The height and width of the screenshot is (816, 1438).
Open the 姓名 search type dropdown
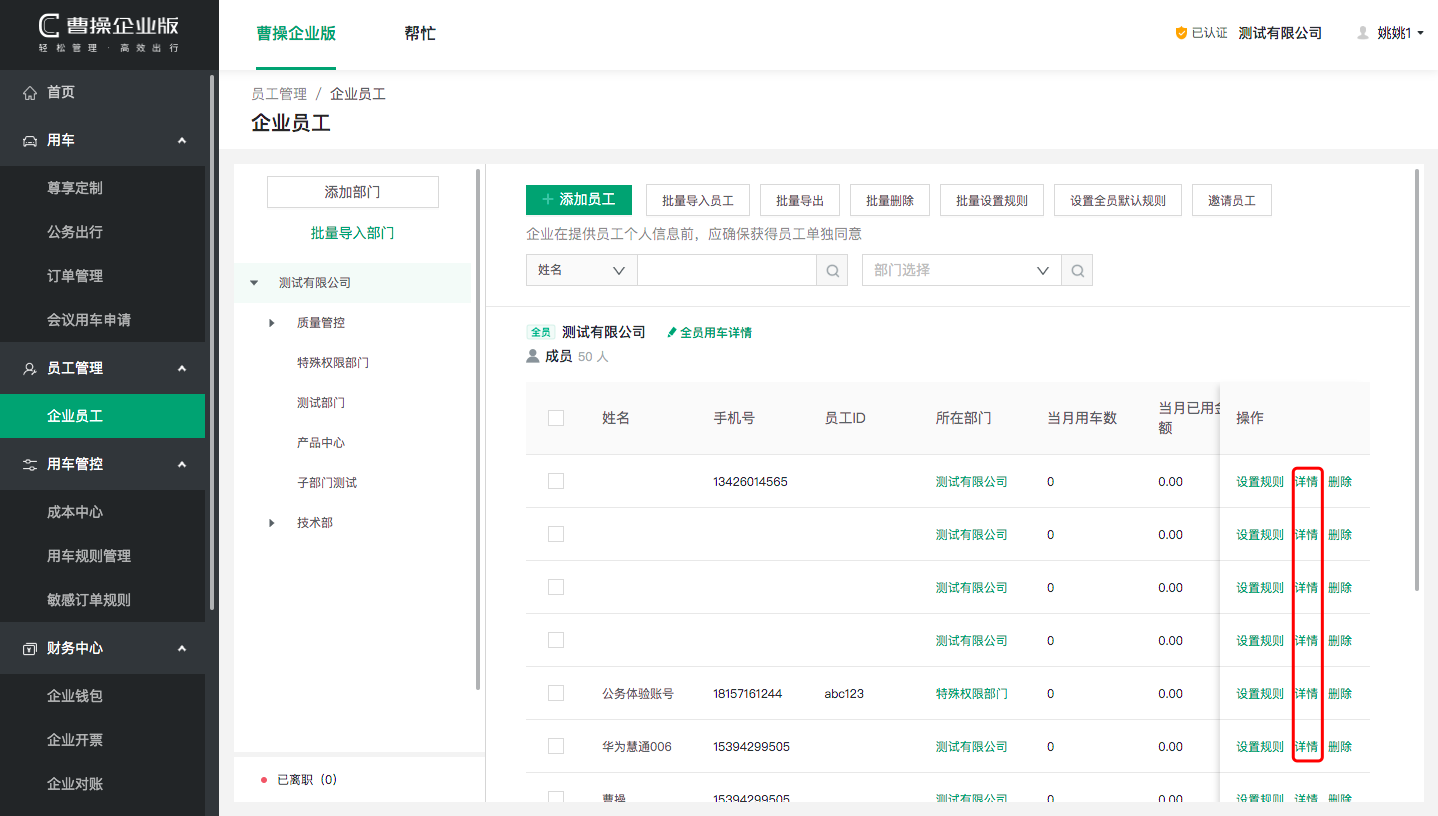[581, 270]
